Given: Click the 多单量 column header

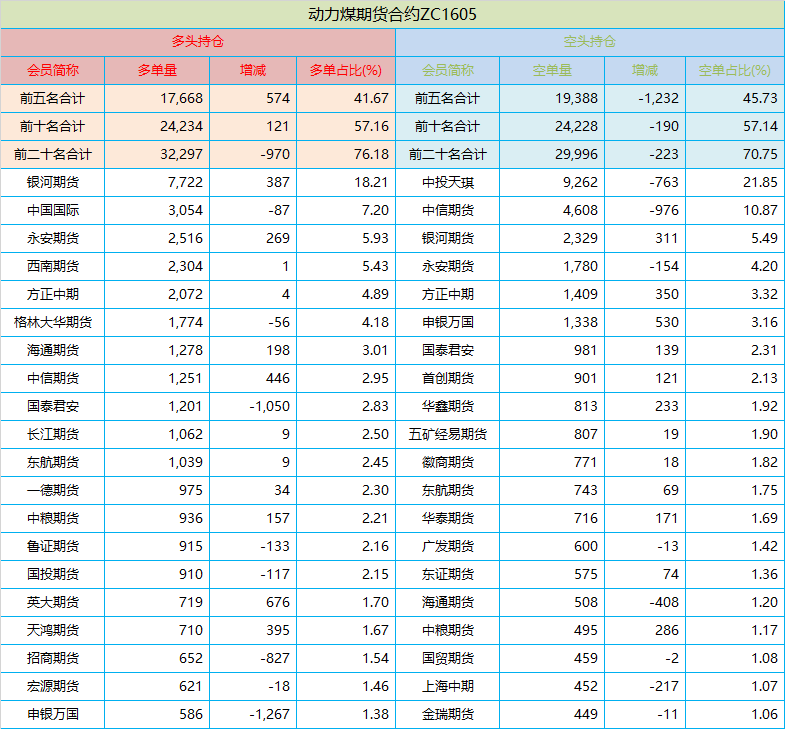Looking at the screenshot, I should point(157,70).
